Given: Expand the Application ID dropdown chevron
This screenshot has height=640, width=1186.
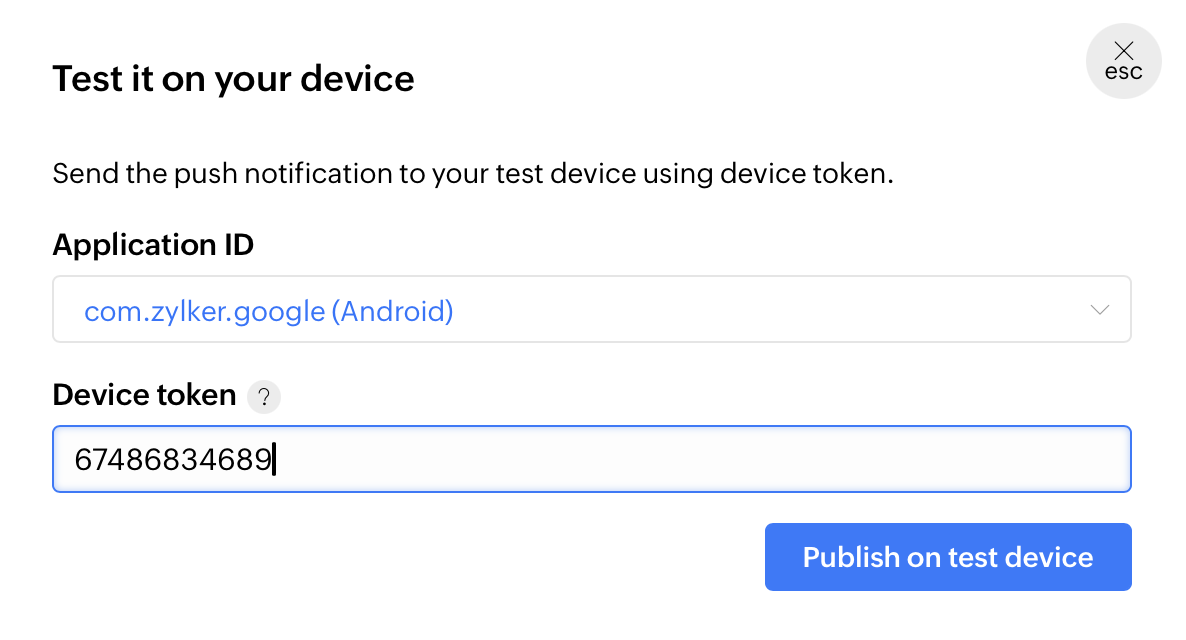Looking at the screenshot, I should pos(1100,310).
